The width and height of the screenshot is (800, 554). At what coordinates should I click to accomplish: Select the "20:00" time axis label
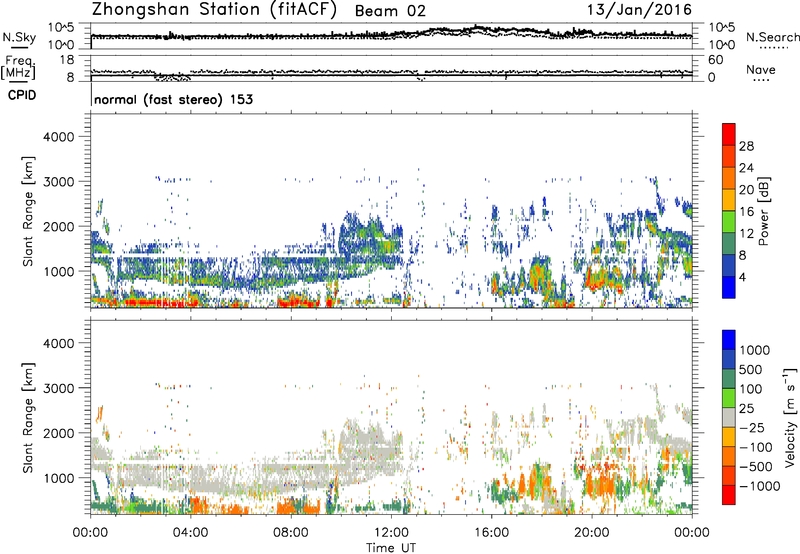click(x=592, y=533)
